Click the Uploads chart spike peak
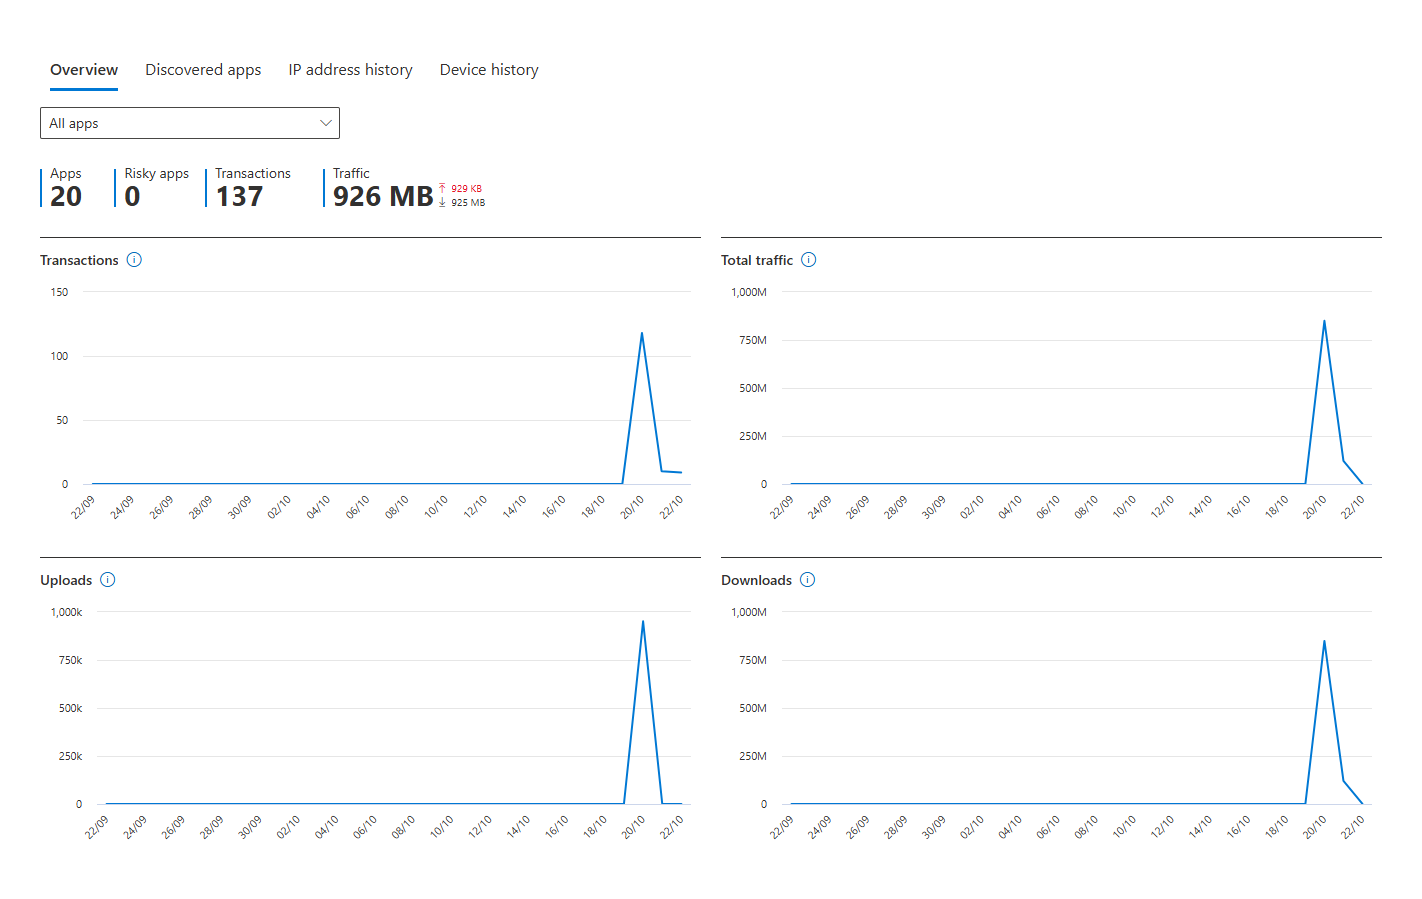The height and width of the screenshot is (899, 1422). point(643,621)
